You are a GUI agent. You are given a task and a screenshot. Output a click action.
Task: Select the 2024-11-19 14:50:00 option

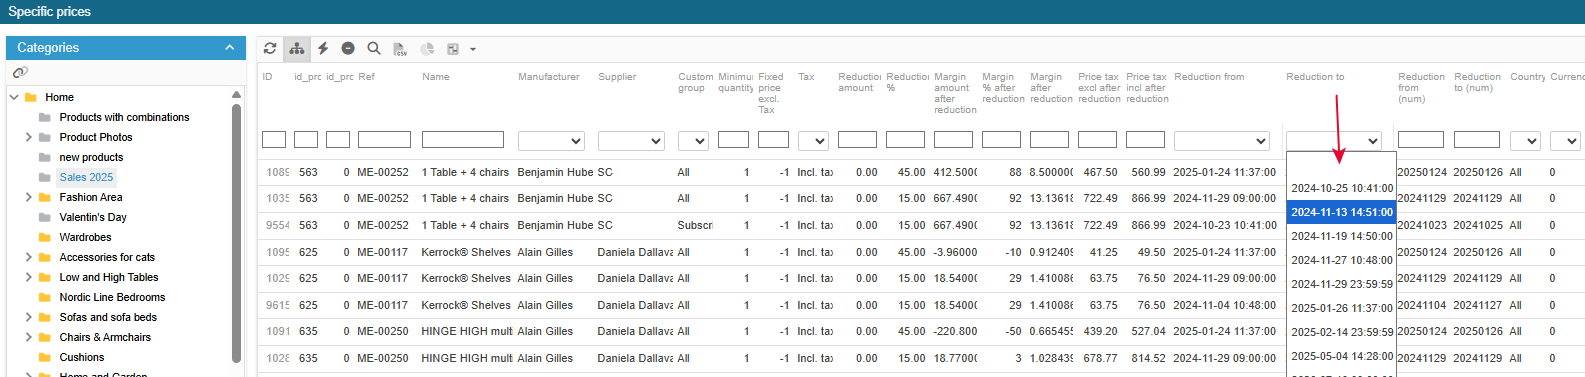pyautogui.click(x=1341, y=236)
